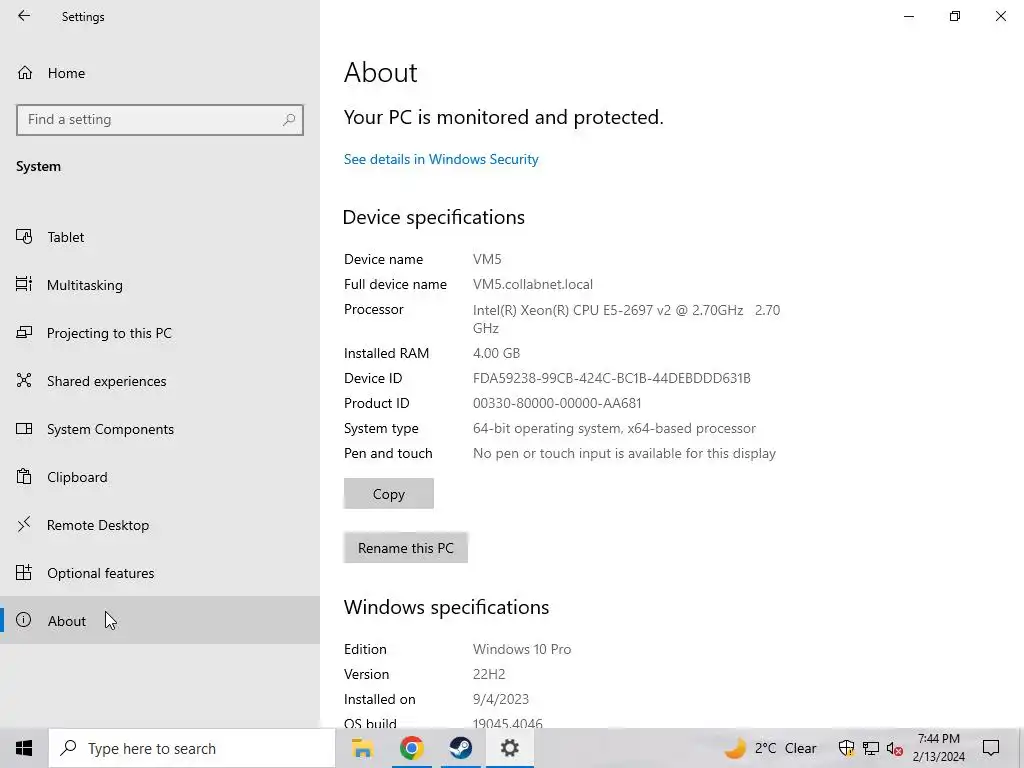Click the About info icon
The height and width of the screenshot is (768, 1024).
(24, 620)
